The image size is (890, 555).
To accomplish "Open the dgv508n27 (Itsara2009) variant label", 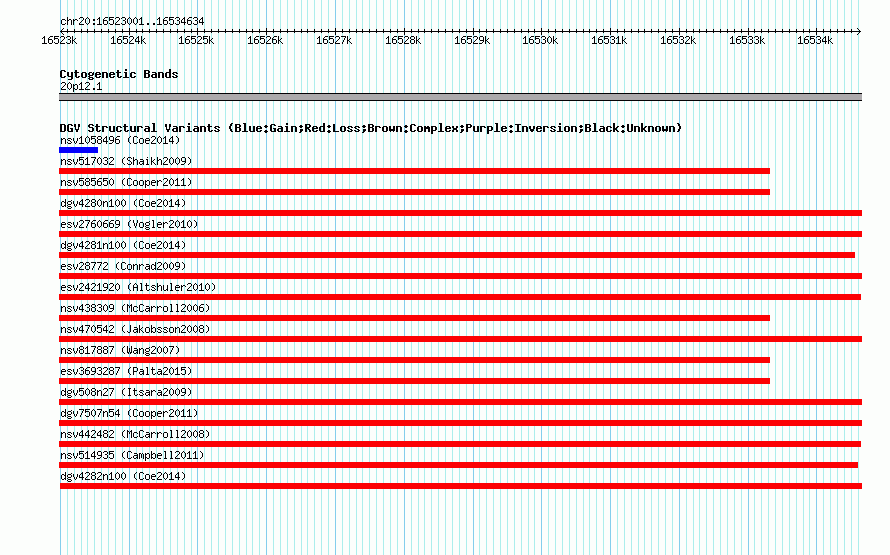I will [x=126, y=392].
